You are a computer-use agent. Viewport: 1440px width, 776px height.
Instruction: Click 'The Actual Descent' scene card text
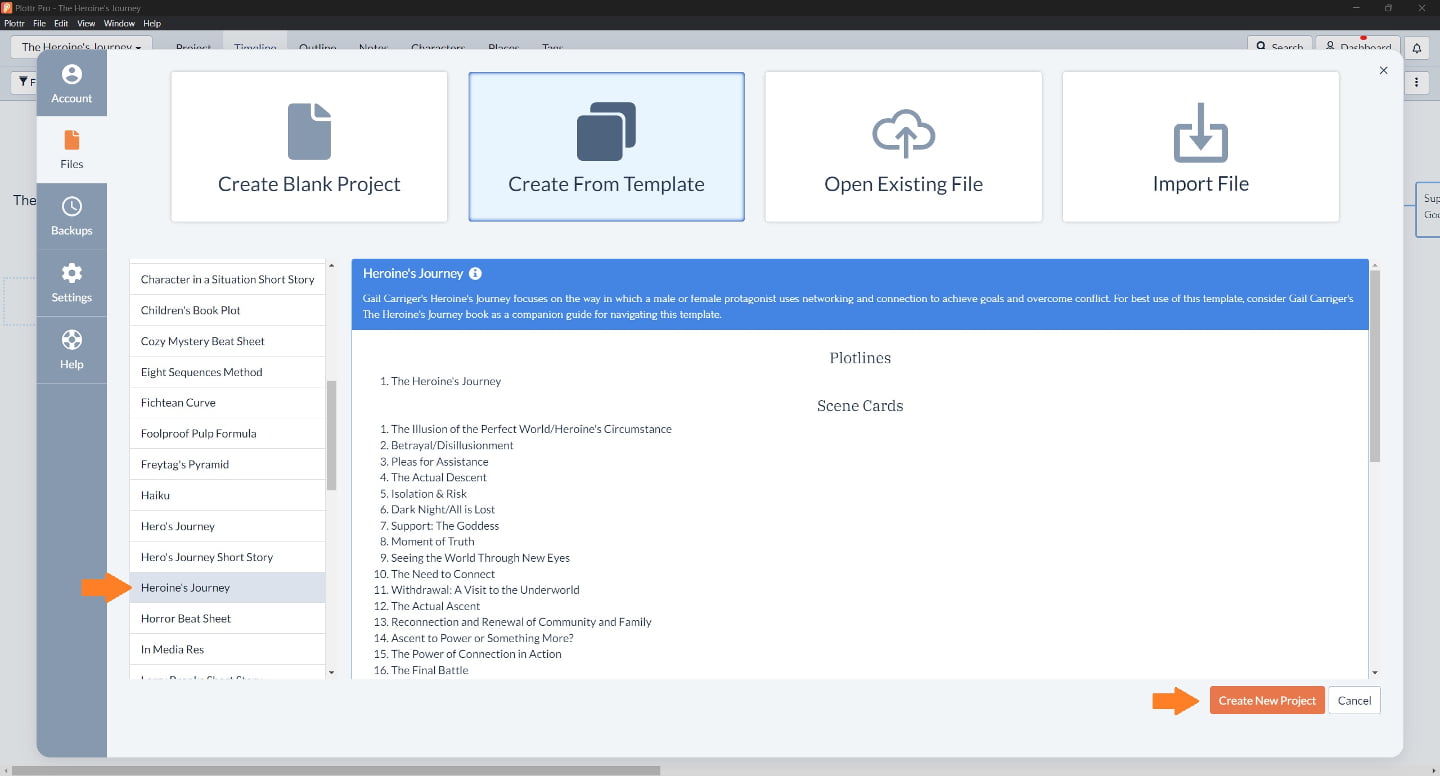pyautogui.click(x=439, y=477)
